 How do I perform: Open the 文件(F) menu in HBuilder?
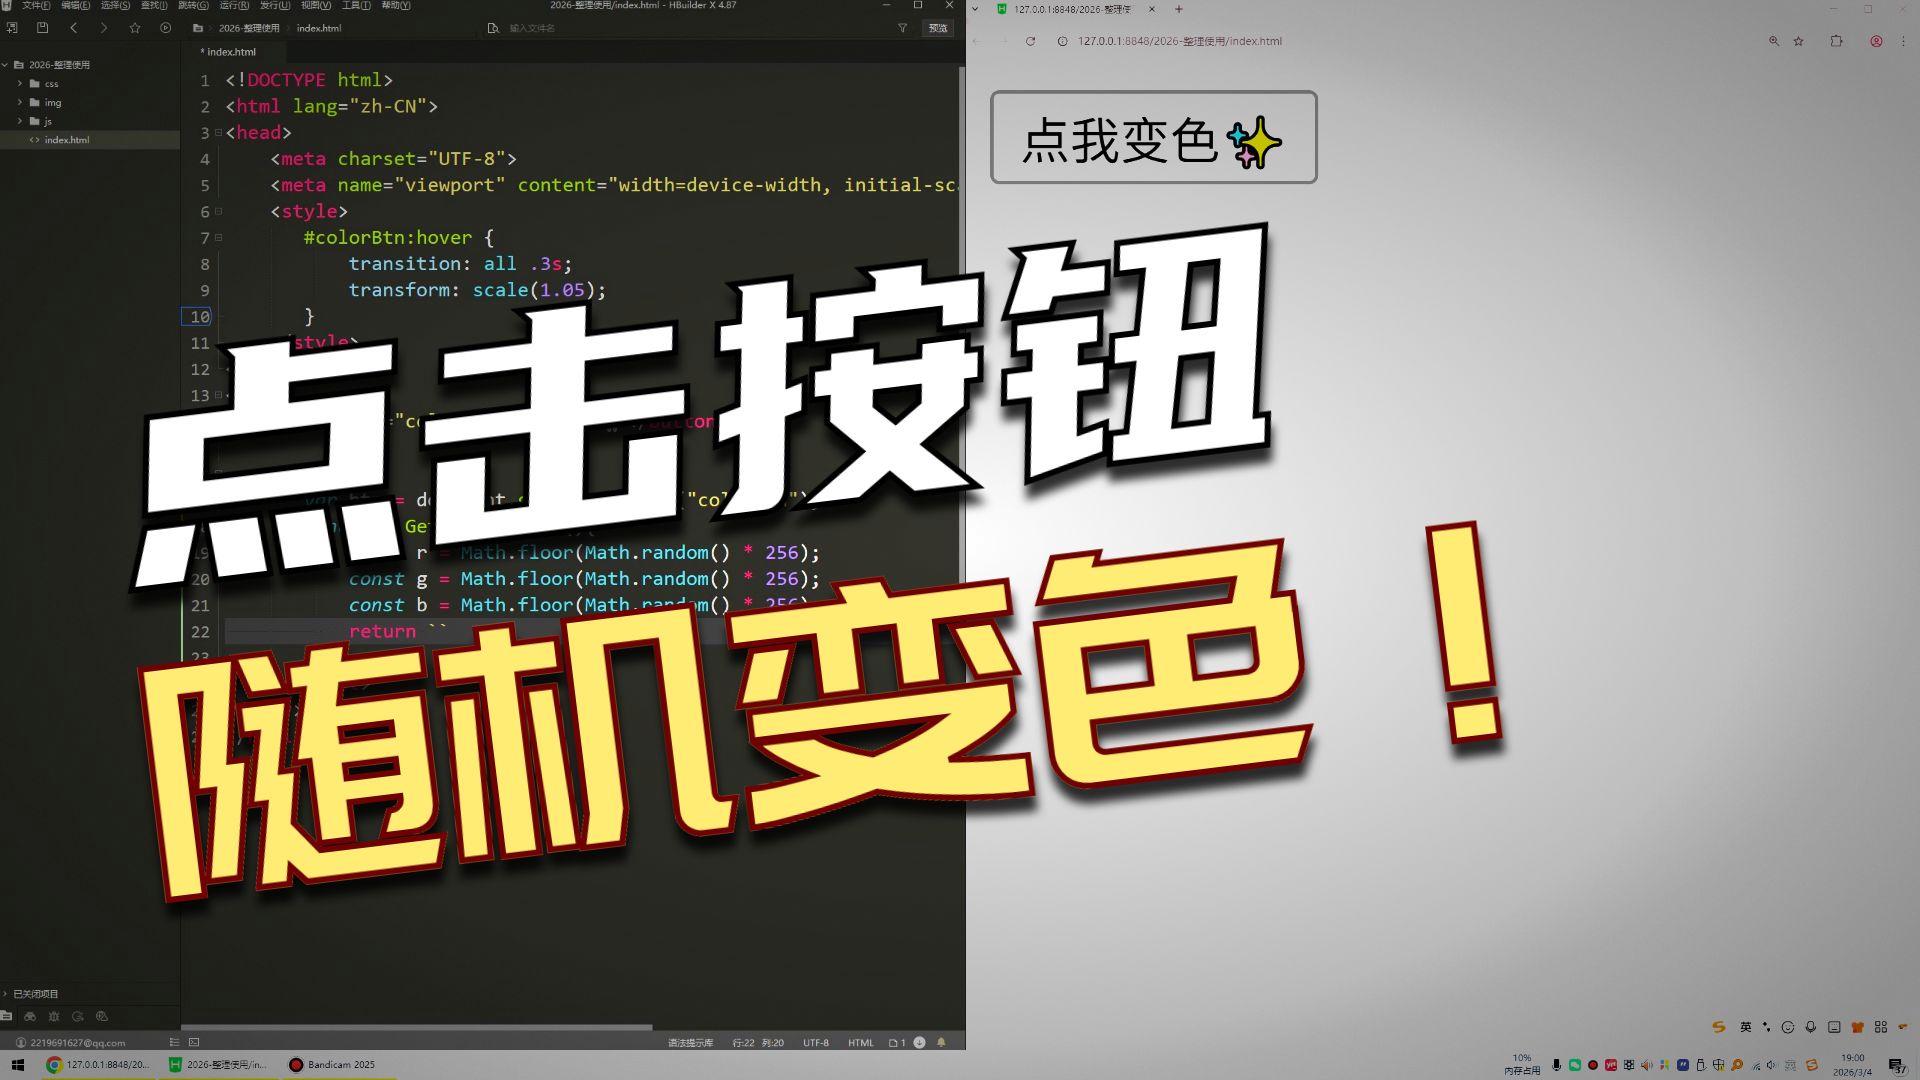pos(36,5)
